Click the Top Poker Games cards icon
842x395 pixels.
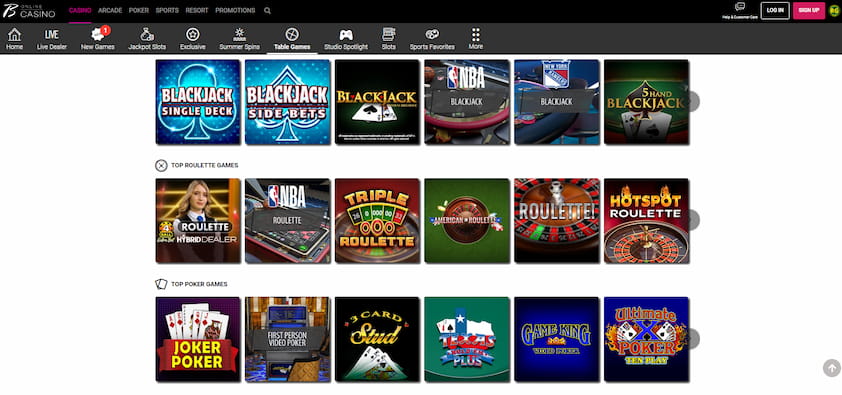(x=161, y=284)
